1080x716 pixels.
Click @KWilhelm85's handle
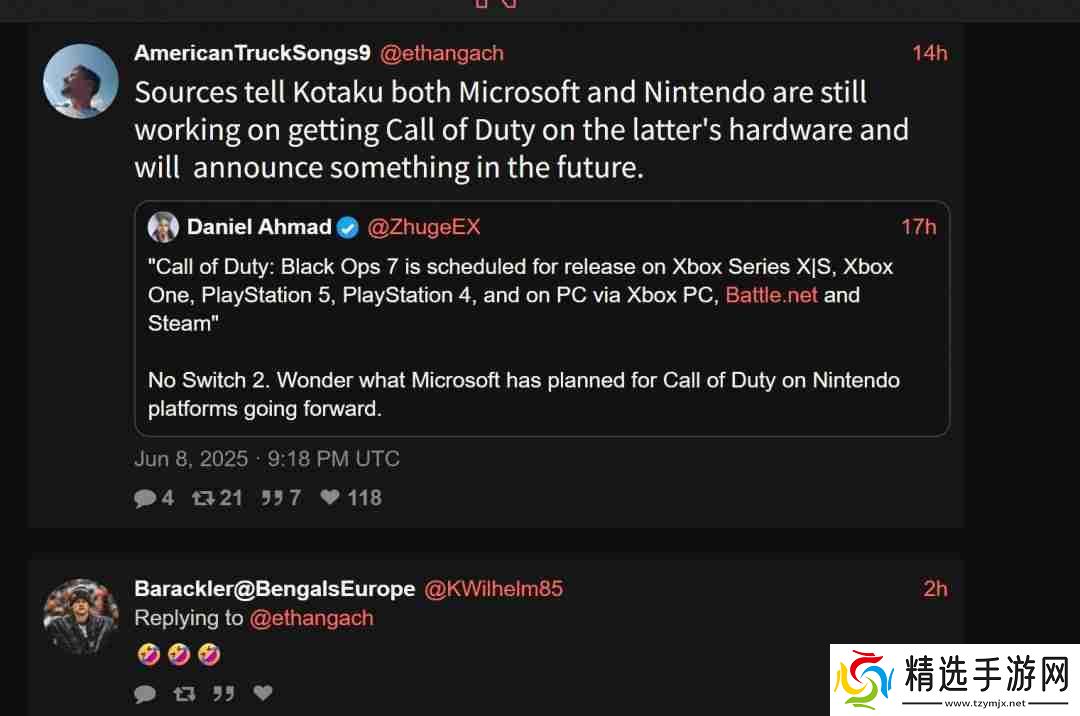(x=493, y=589)
